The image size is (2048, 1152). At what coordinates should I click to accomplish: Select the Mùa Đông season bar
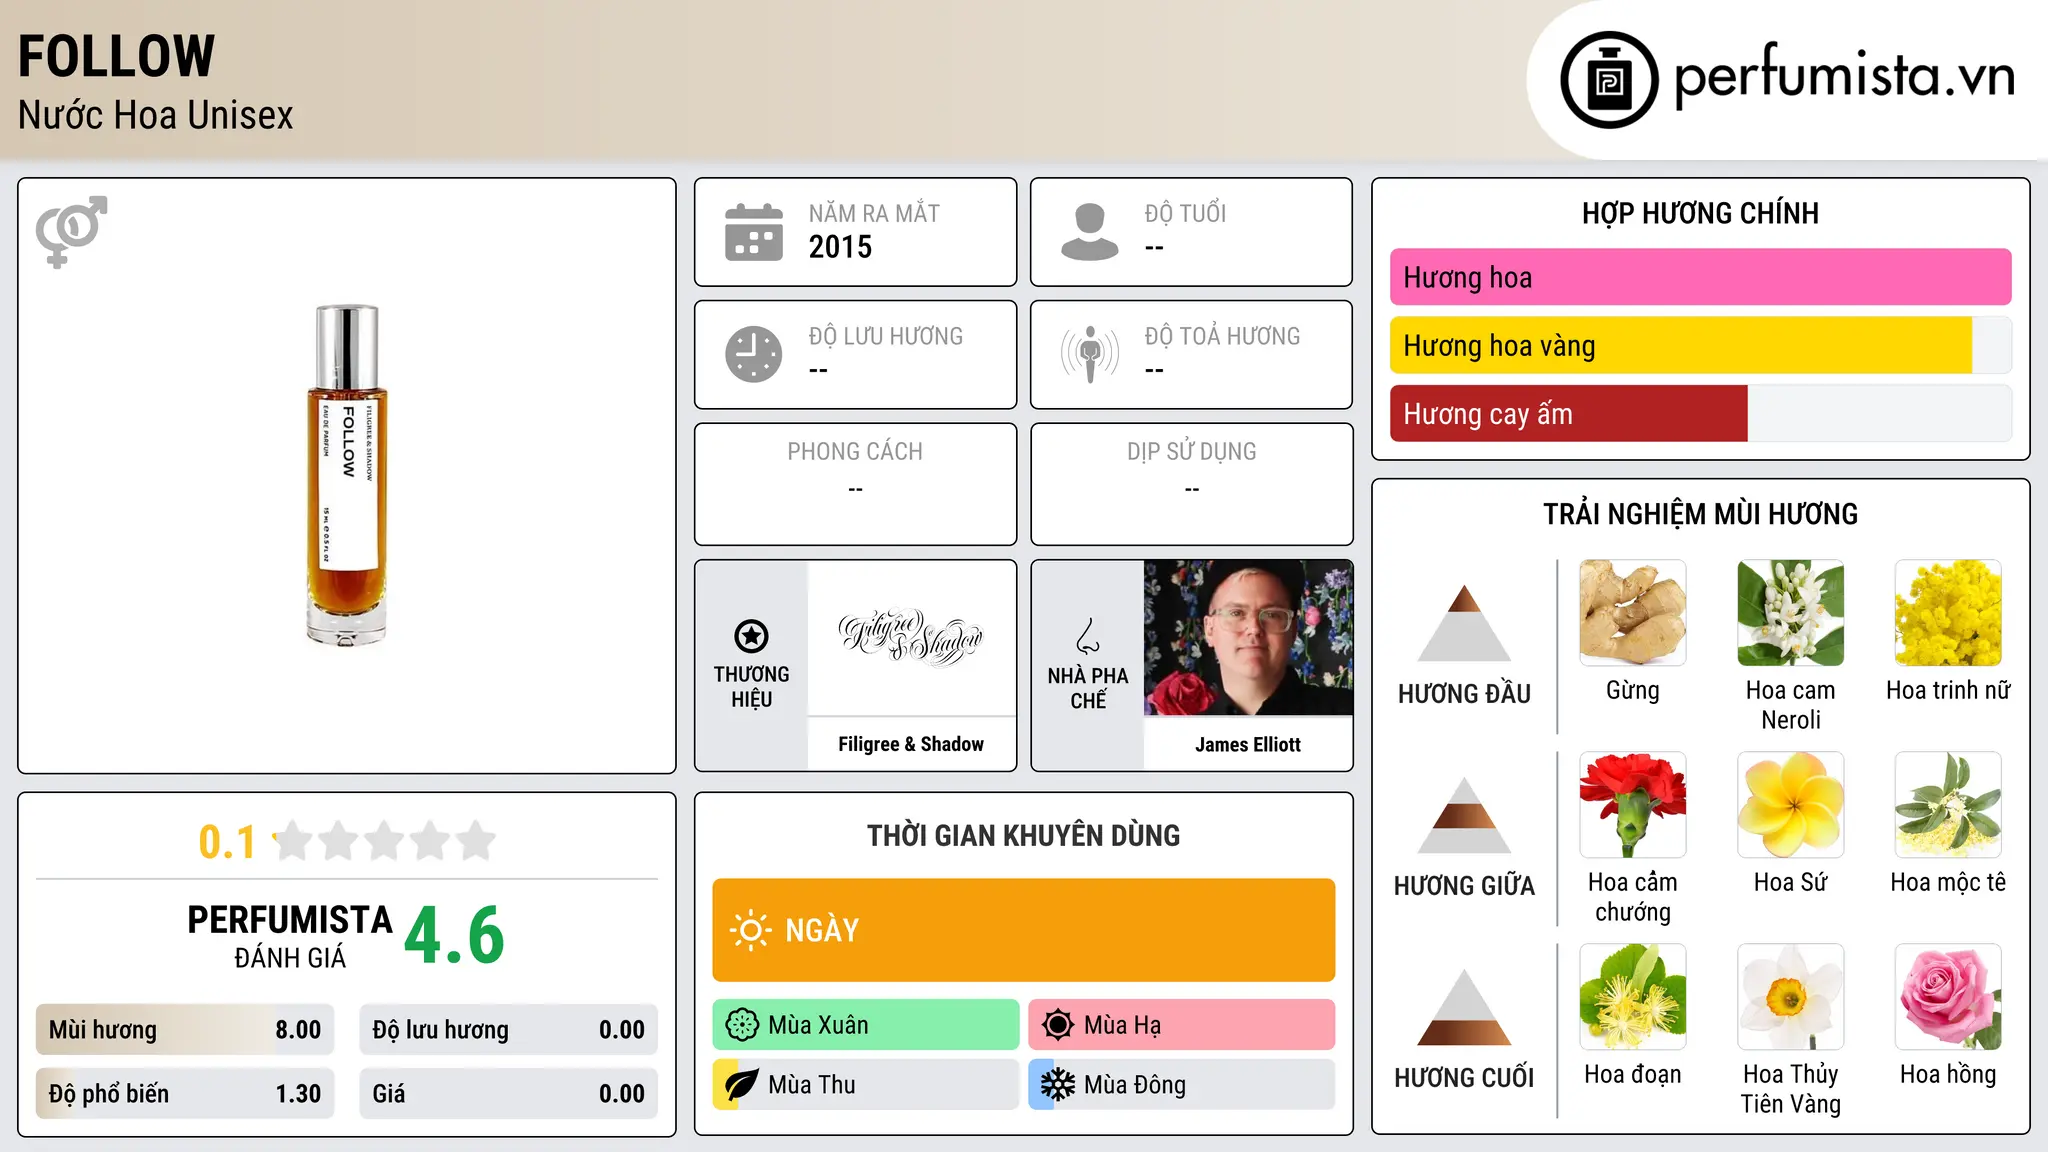1182,1085
